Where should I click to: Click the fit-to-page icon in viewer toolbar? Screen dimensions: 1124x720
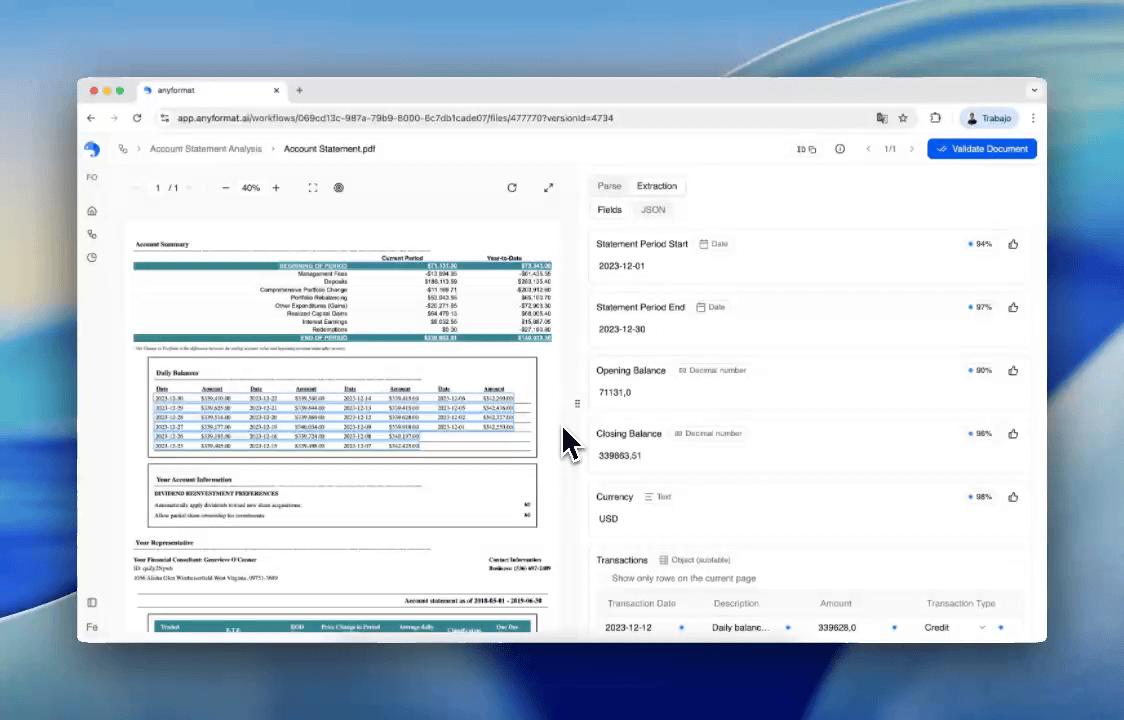(313, 188)
